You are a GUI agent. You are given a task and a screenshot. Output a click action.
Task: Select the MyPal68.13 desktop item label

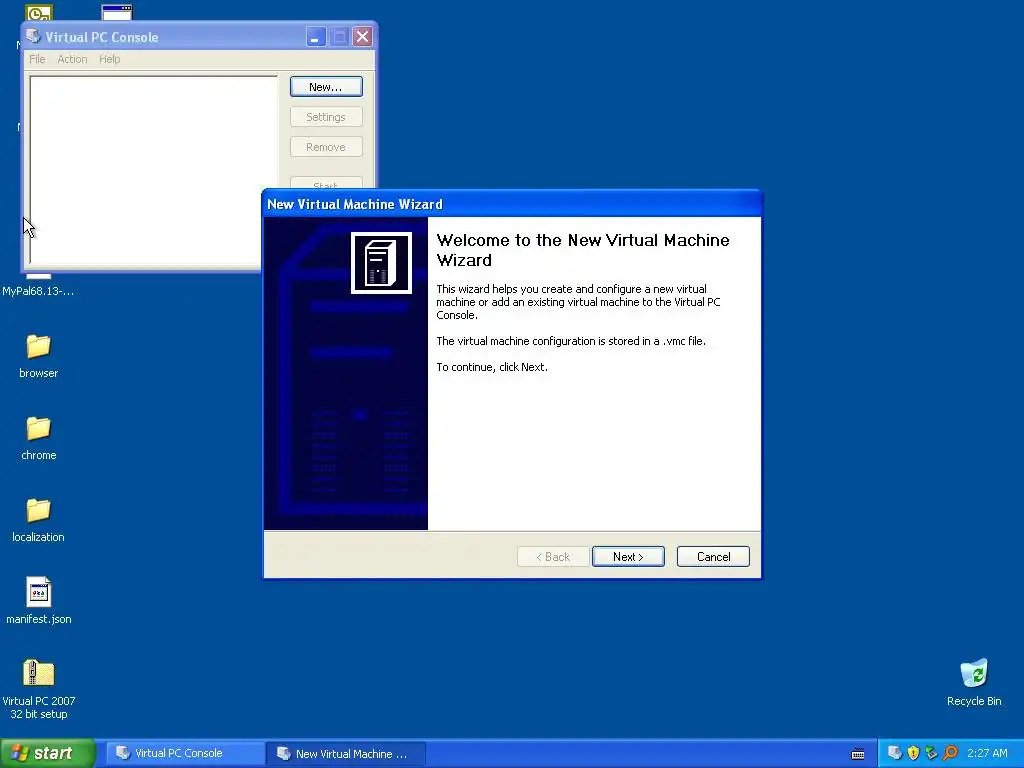(38, 291)
